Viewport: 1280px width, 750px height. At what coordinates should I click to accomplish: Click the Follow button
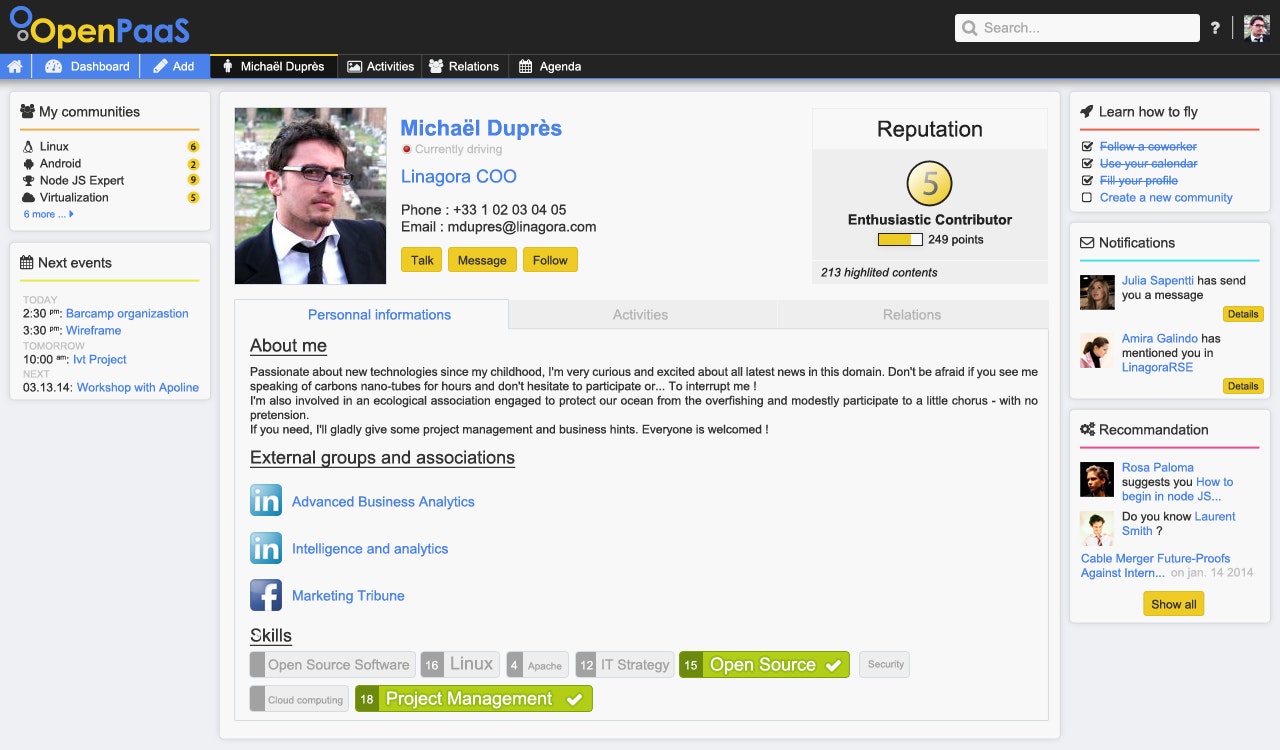click(550, 260)
